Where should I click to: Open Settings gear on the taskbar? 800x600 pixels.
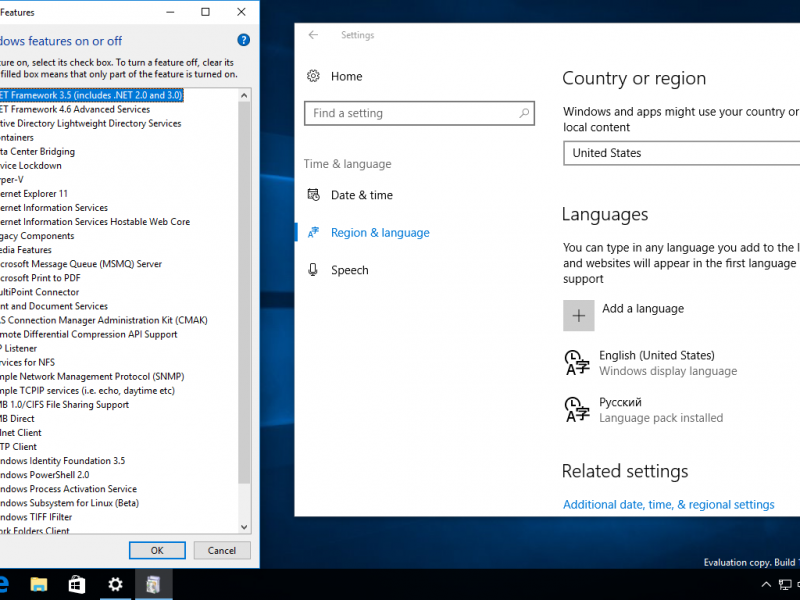pyautogui.click(x=115, y=584)
